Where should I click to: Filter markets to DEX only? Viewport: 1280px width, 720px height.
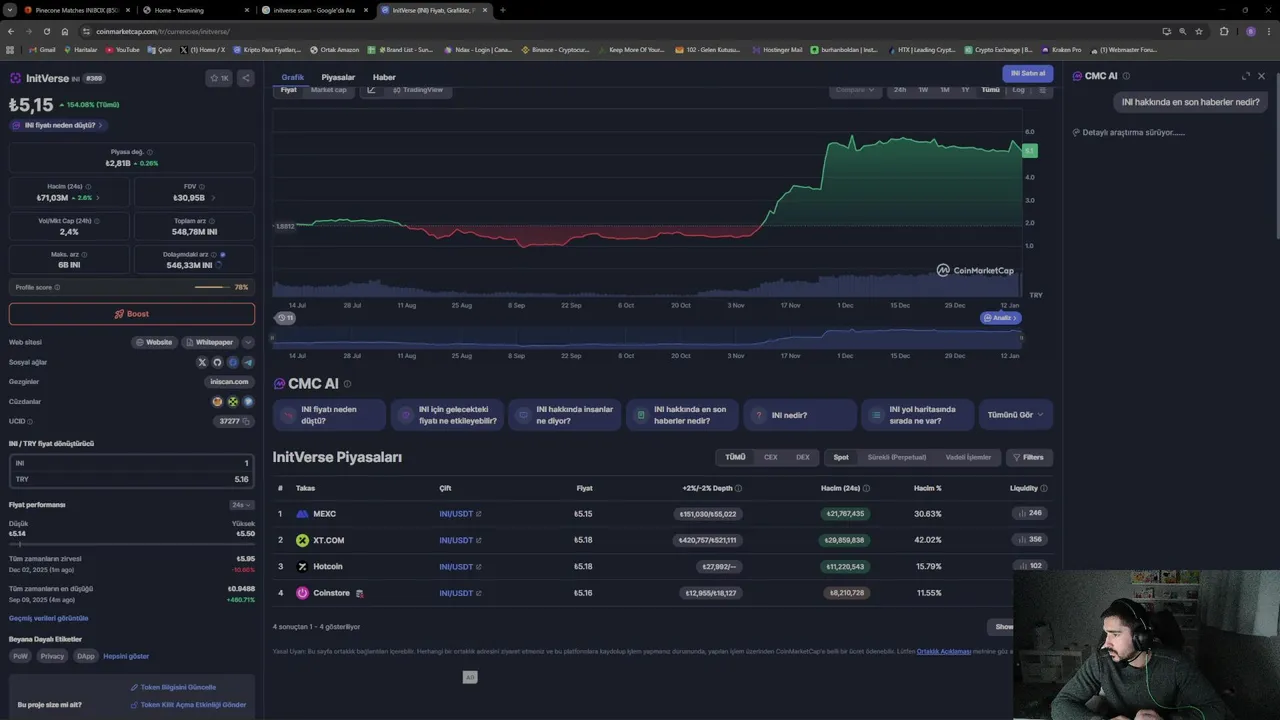pyautogui.click(x=802, y=457)
